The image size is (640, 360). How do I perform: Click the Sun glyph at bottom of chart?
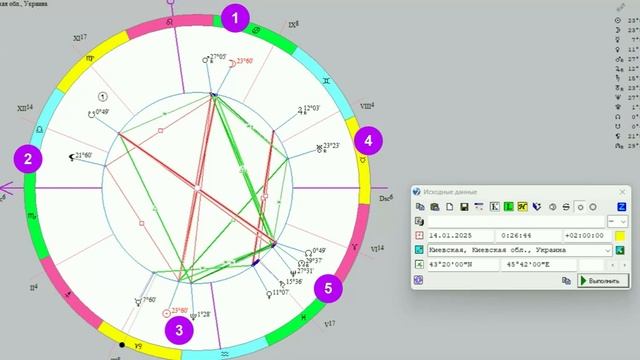tap(166, 313)
